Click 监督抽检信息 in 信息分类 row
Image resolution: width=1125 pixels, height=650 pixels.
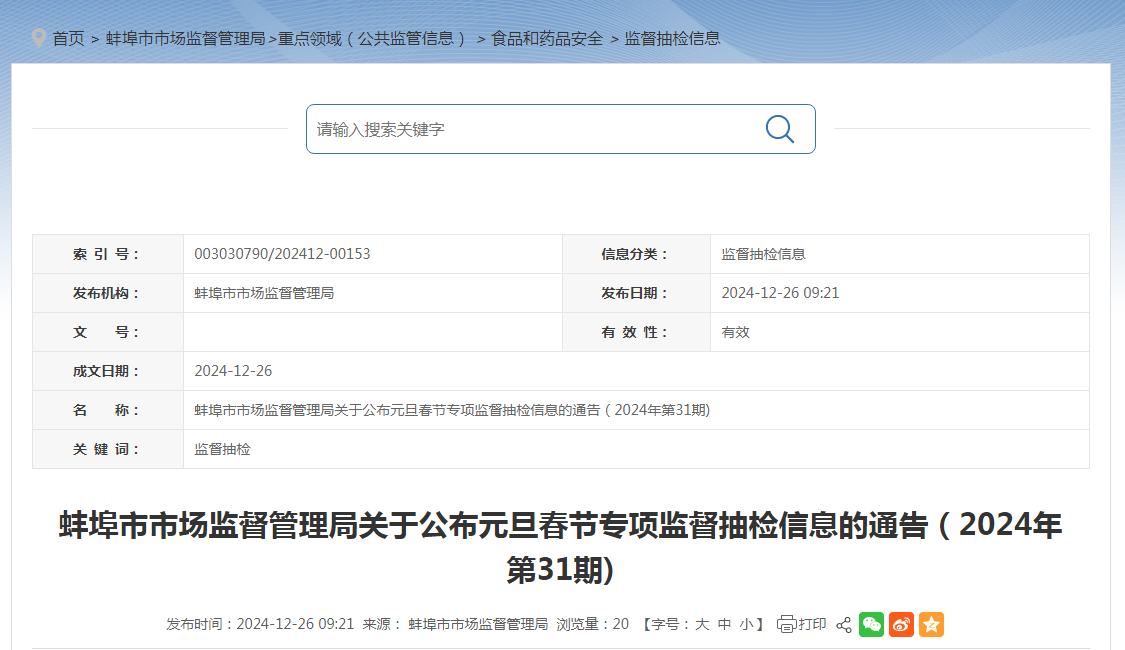click(763, 254)
